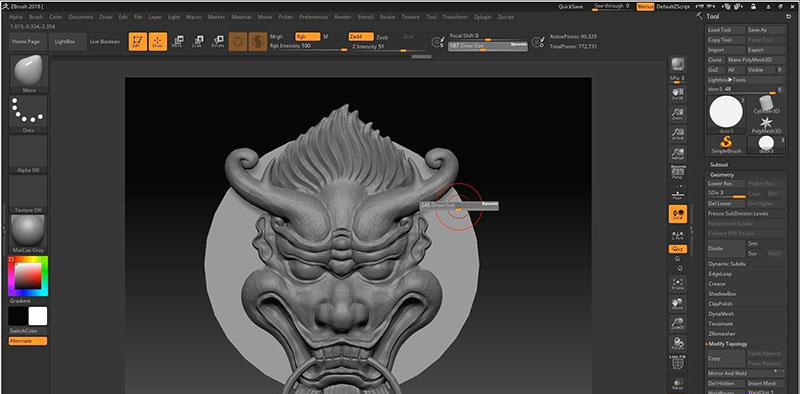Click the Tool palette hammer icon
Viewport: 800px width, 394px height.
pyautogui.click(x=699, y=16)
